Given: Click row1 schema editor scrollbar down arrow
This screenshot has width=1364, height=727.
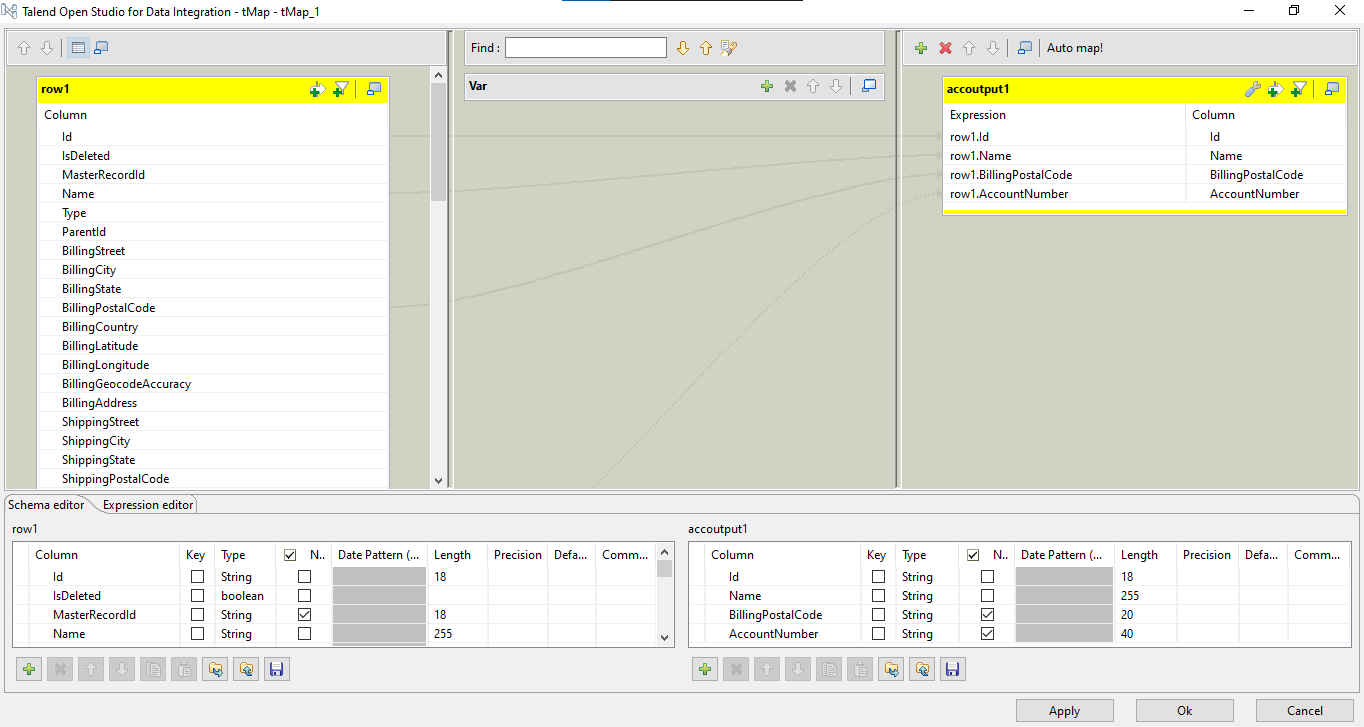Looking at the screenshot, I should pyautogui.click(x=664, y=636).
